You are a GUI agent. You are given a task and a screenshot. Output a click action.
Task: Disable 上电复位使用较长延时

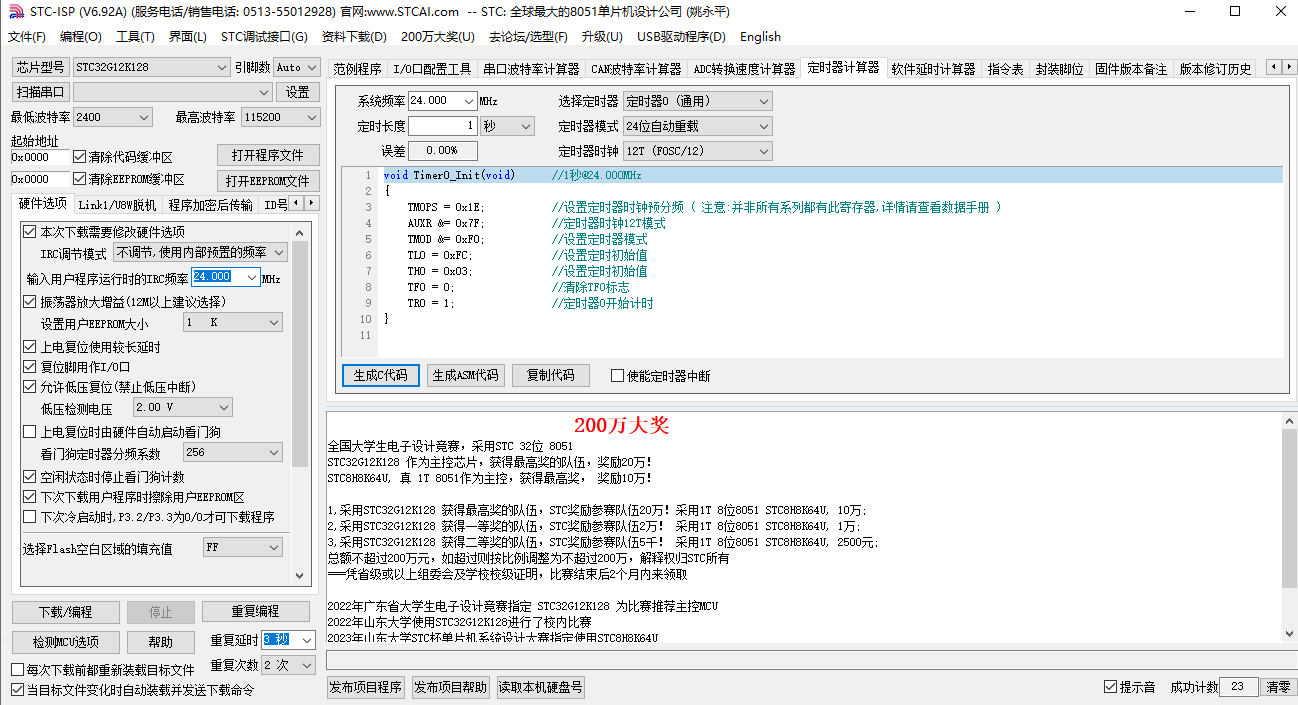[30, 347]
